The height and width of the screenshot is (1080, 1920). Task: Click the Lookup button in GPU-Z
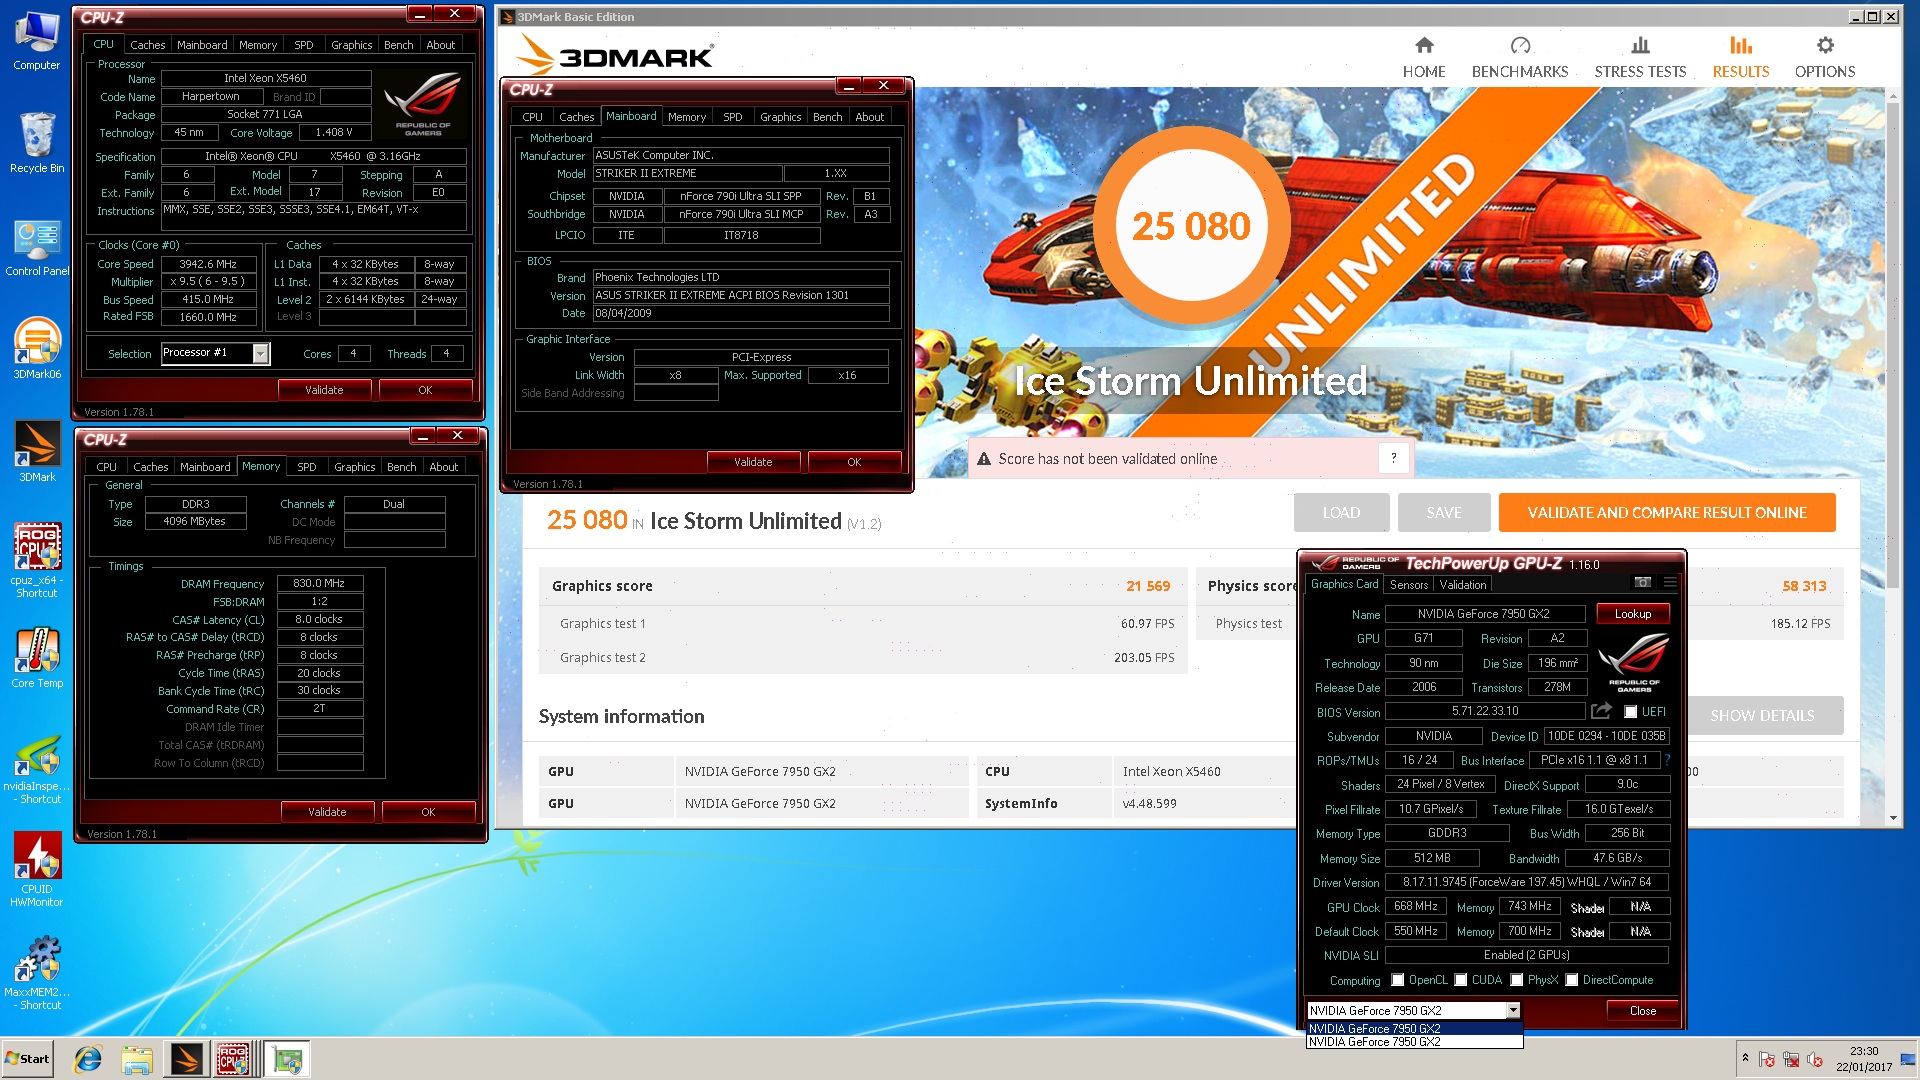[x=1633, y=614]
